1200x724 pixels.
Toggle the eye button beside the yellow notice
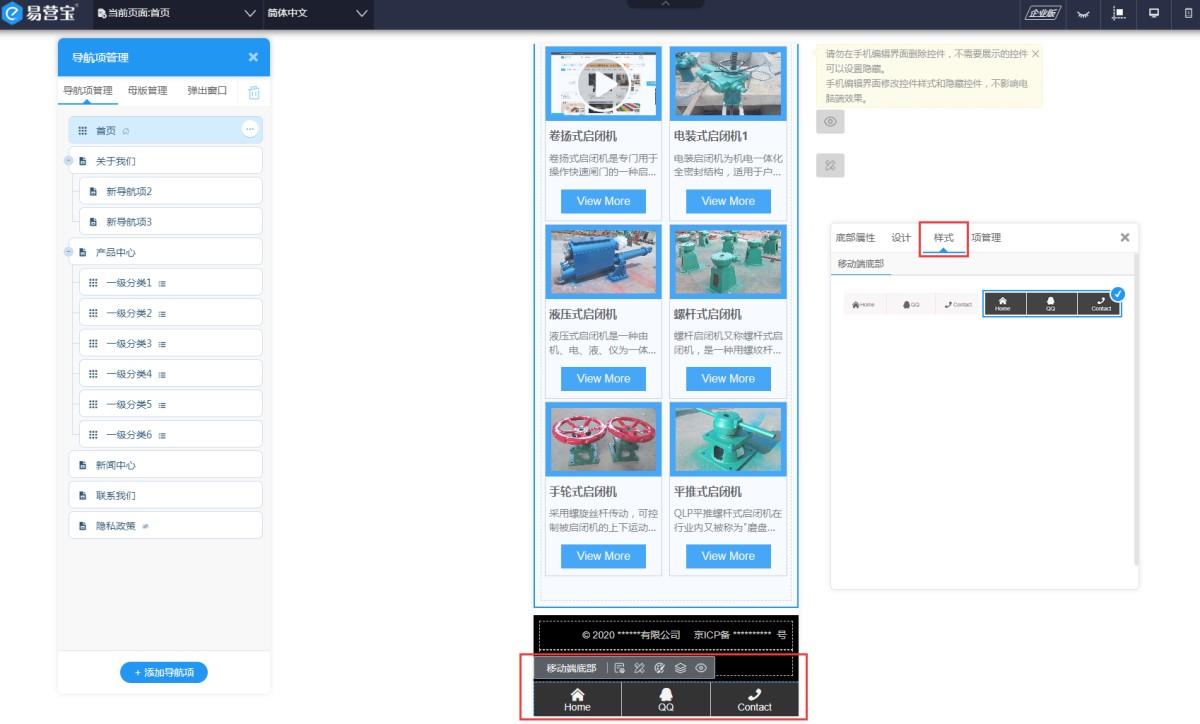pos(830,122)
